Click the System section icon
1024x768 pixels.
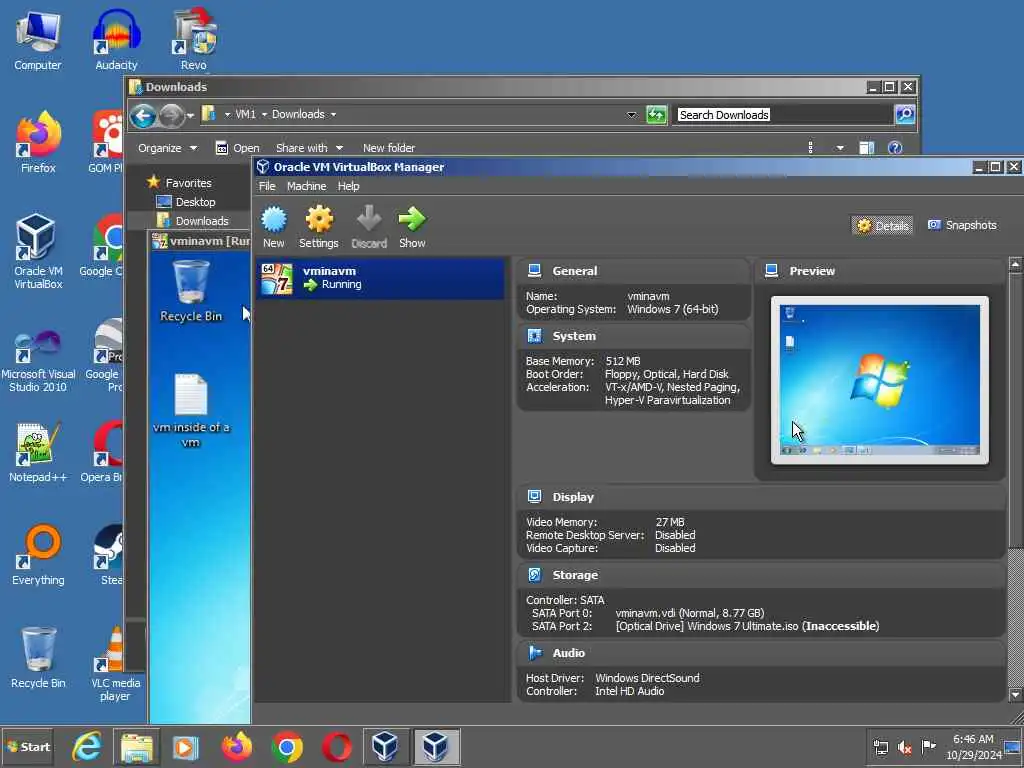[x=534, y=336]
